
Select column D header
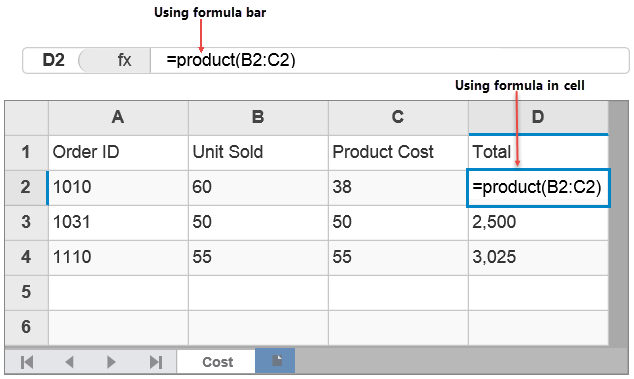click(x=538, y=117)
